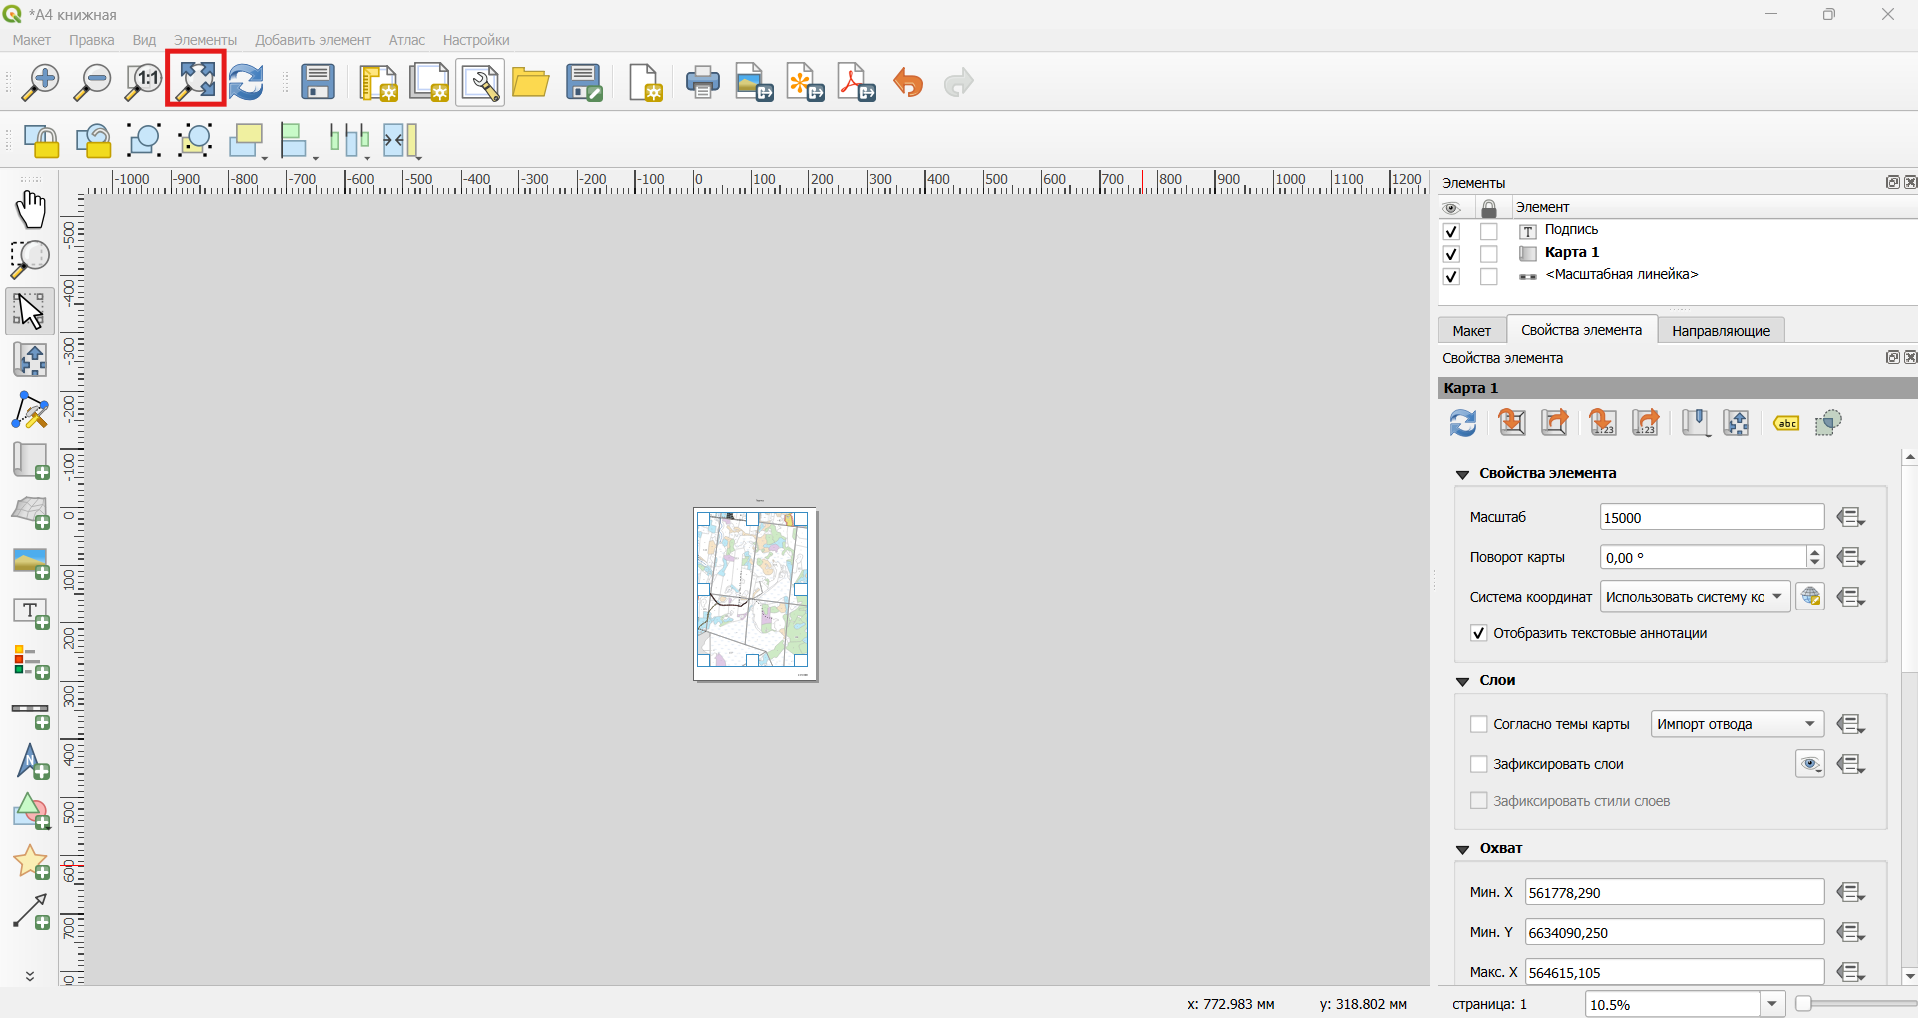This screenshot has height=1018, width=1918.
Task: Open the Атлас menu
Action: [407, 40]
